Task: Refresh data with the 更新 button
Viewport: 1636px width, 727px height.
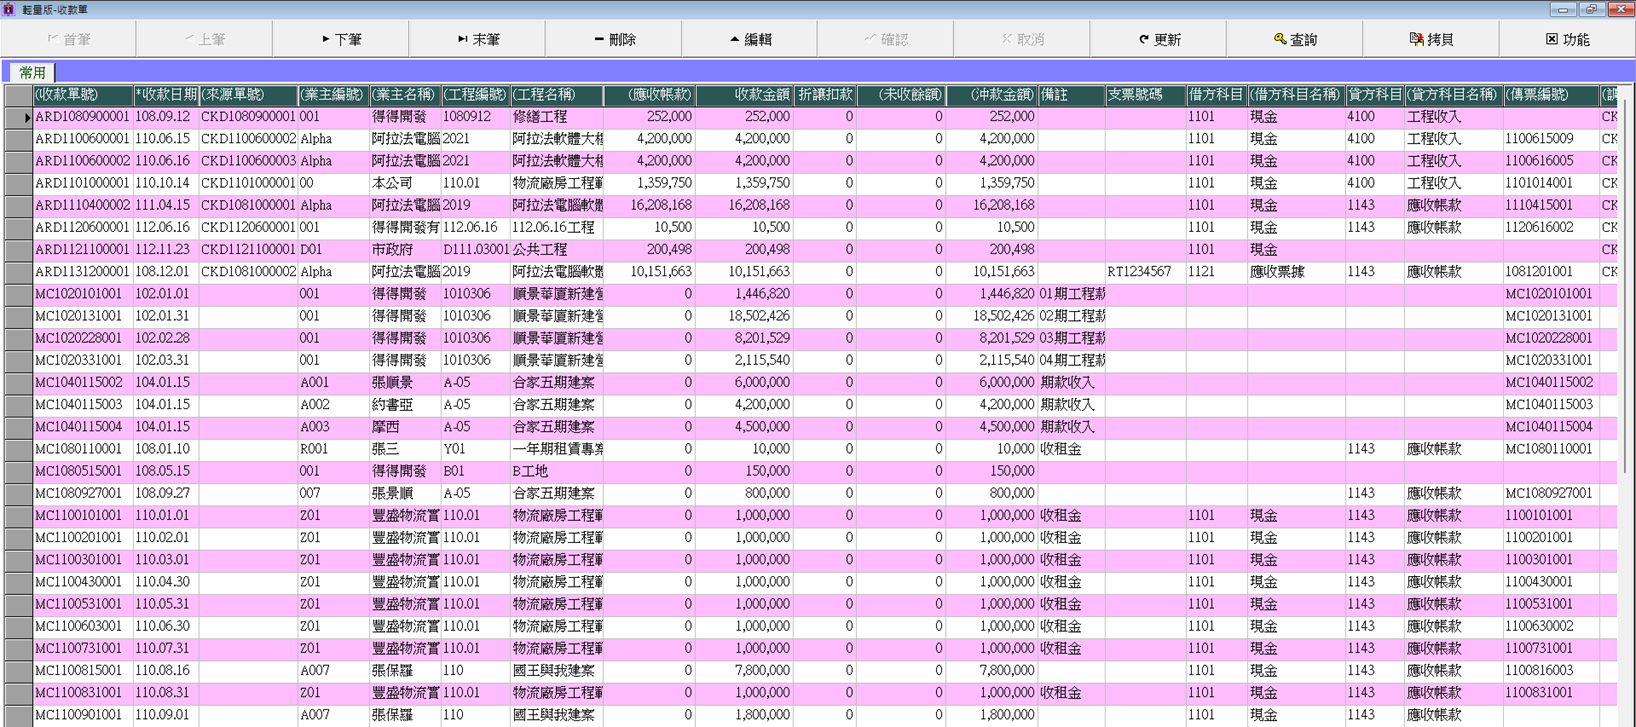Action: pyautogui.click(x=1158, y=39)
